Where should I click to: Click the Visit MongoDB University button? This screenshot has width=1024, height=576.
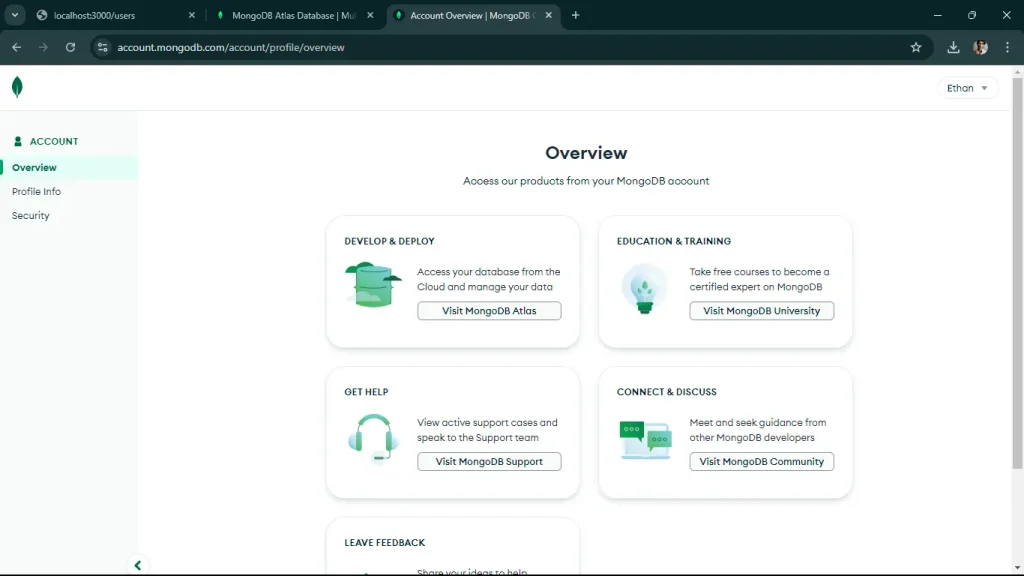[761, 310]
